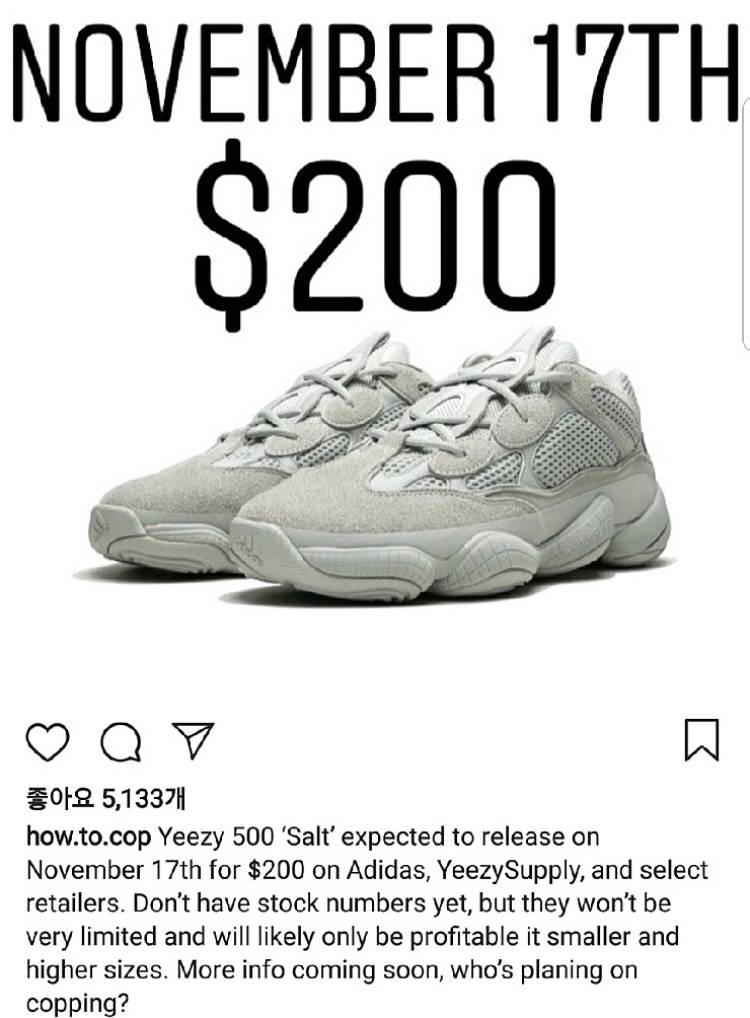Click the phrase 'very limited' in the caption
The height and width of the screenshot is (1018, 750).
(x=92, y=936)
